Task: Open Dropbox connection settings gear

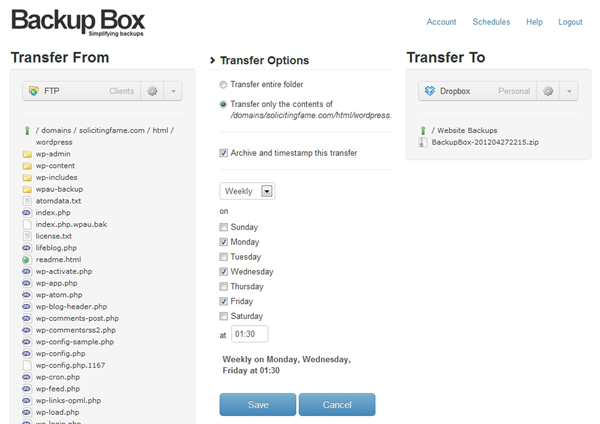Action: tap(548, 91)
